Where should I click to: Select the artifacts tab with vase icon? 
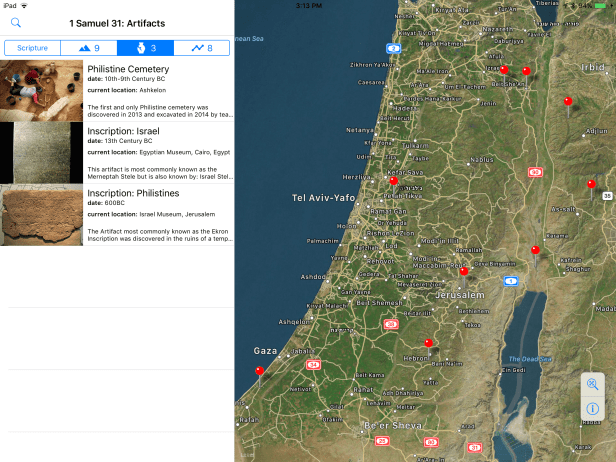click(145, 47)
